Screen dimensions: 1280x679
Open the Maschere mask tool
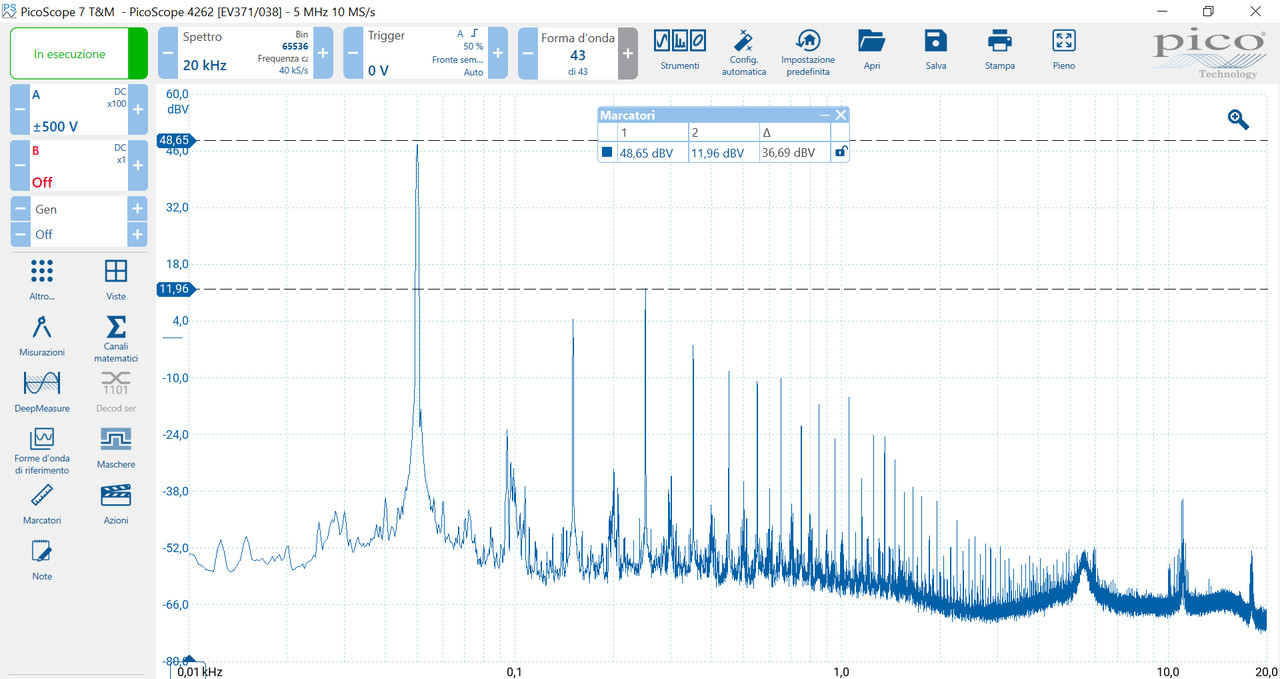click(x=116, y=448)
